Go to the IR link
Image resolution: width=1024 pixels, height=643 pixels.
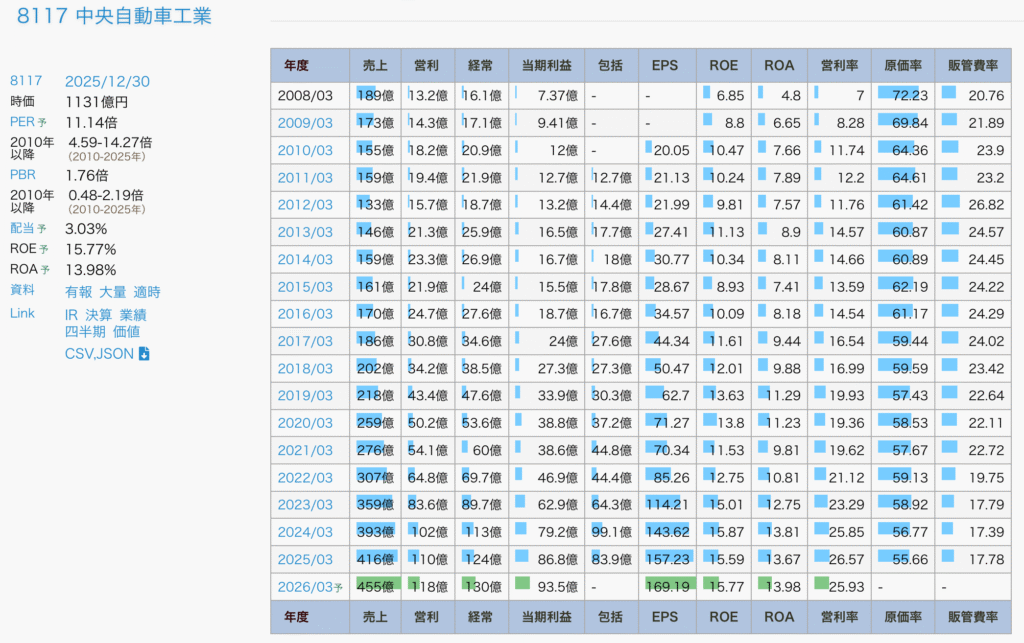(71, 315)
